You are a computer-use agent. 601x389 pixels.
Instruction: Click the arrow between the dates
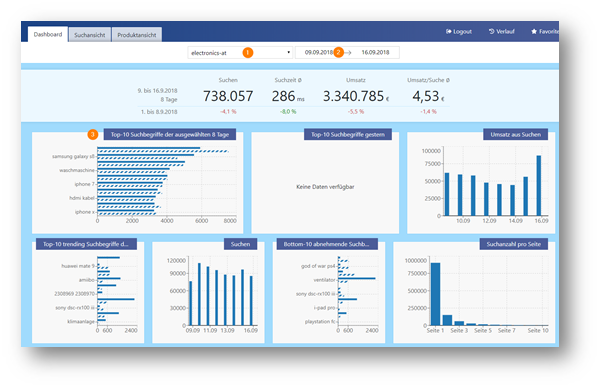click(x=348, y=53)
